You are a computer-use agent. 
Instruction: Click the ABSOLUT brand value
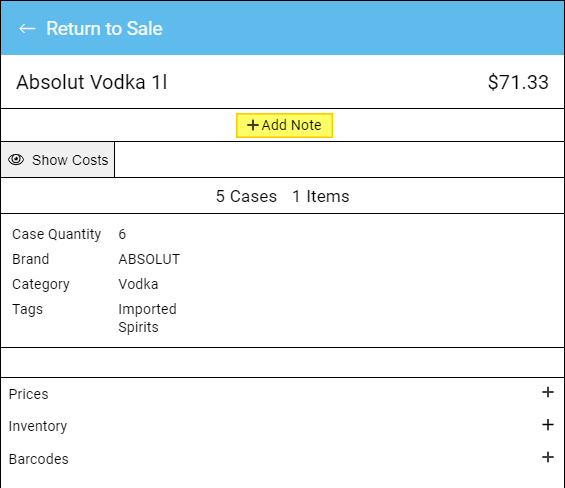click(149, 259)
